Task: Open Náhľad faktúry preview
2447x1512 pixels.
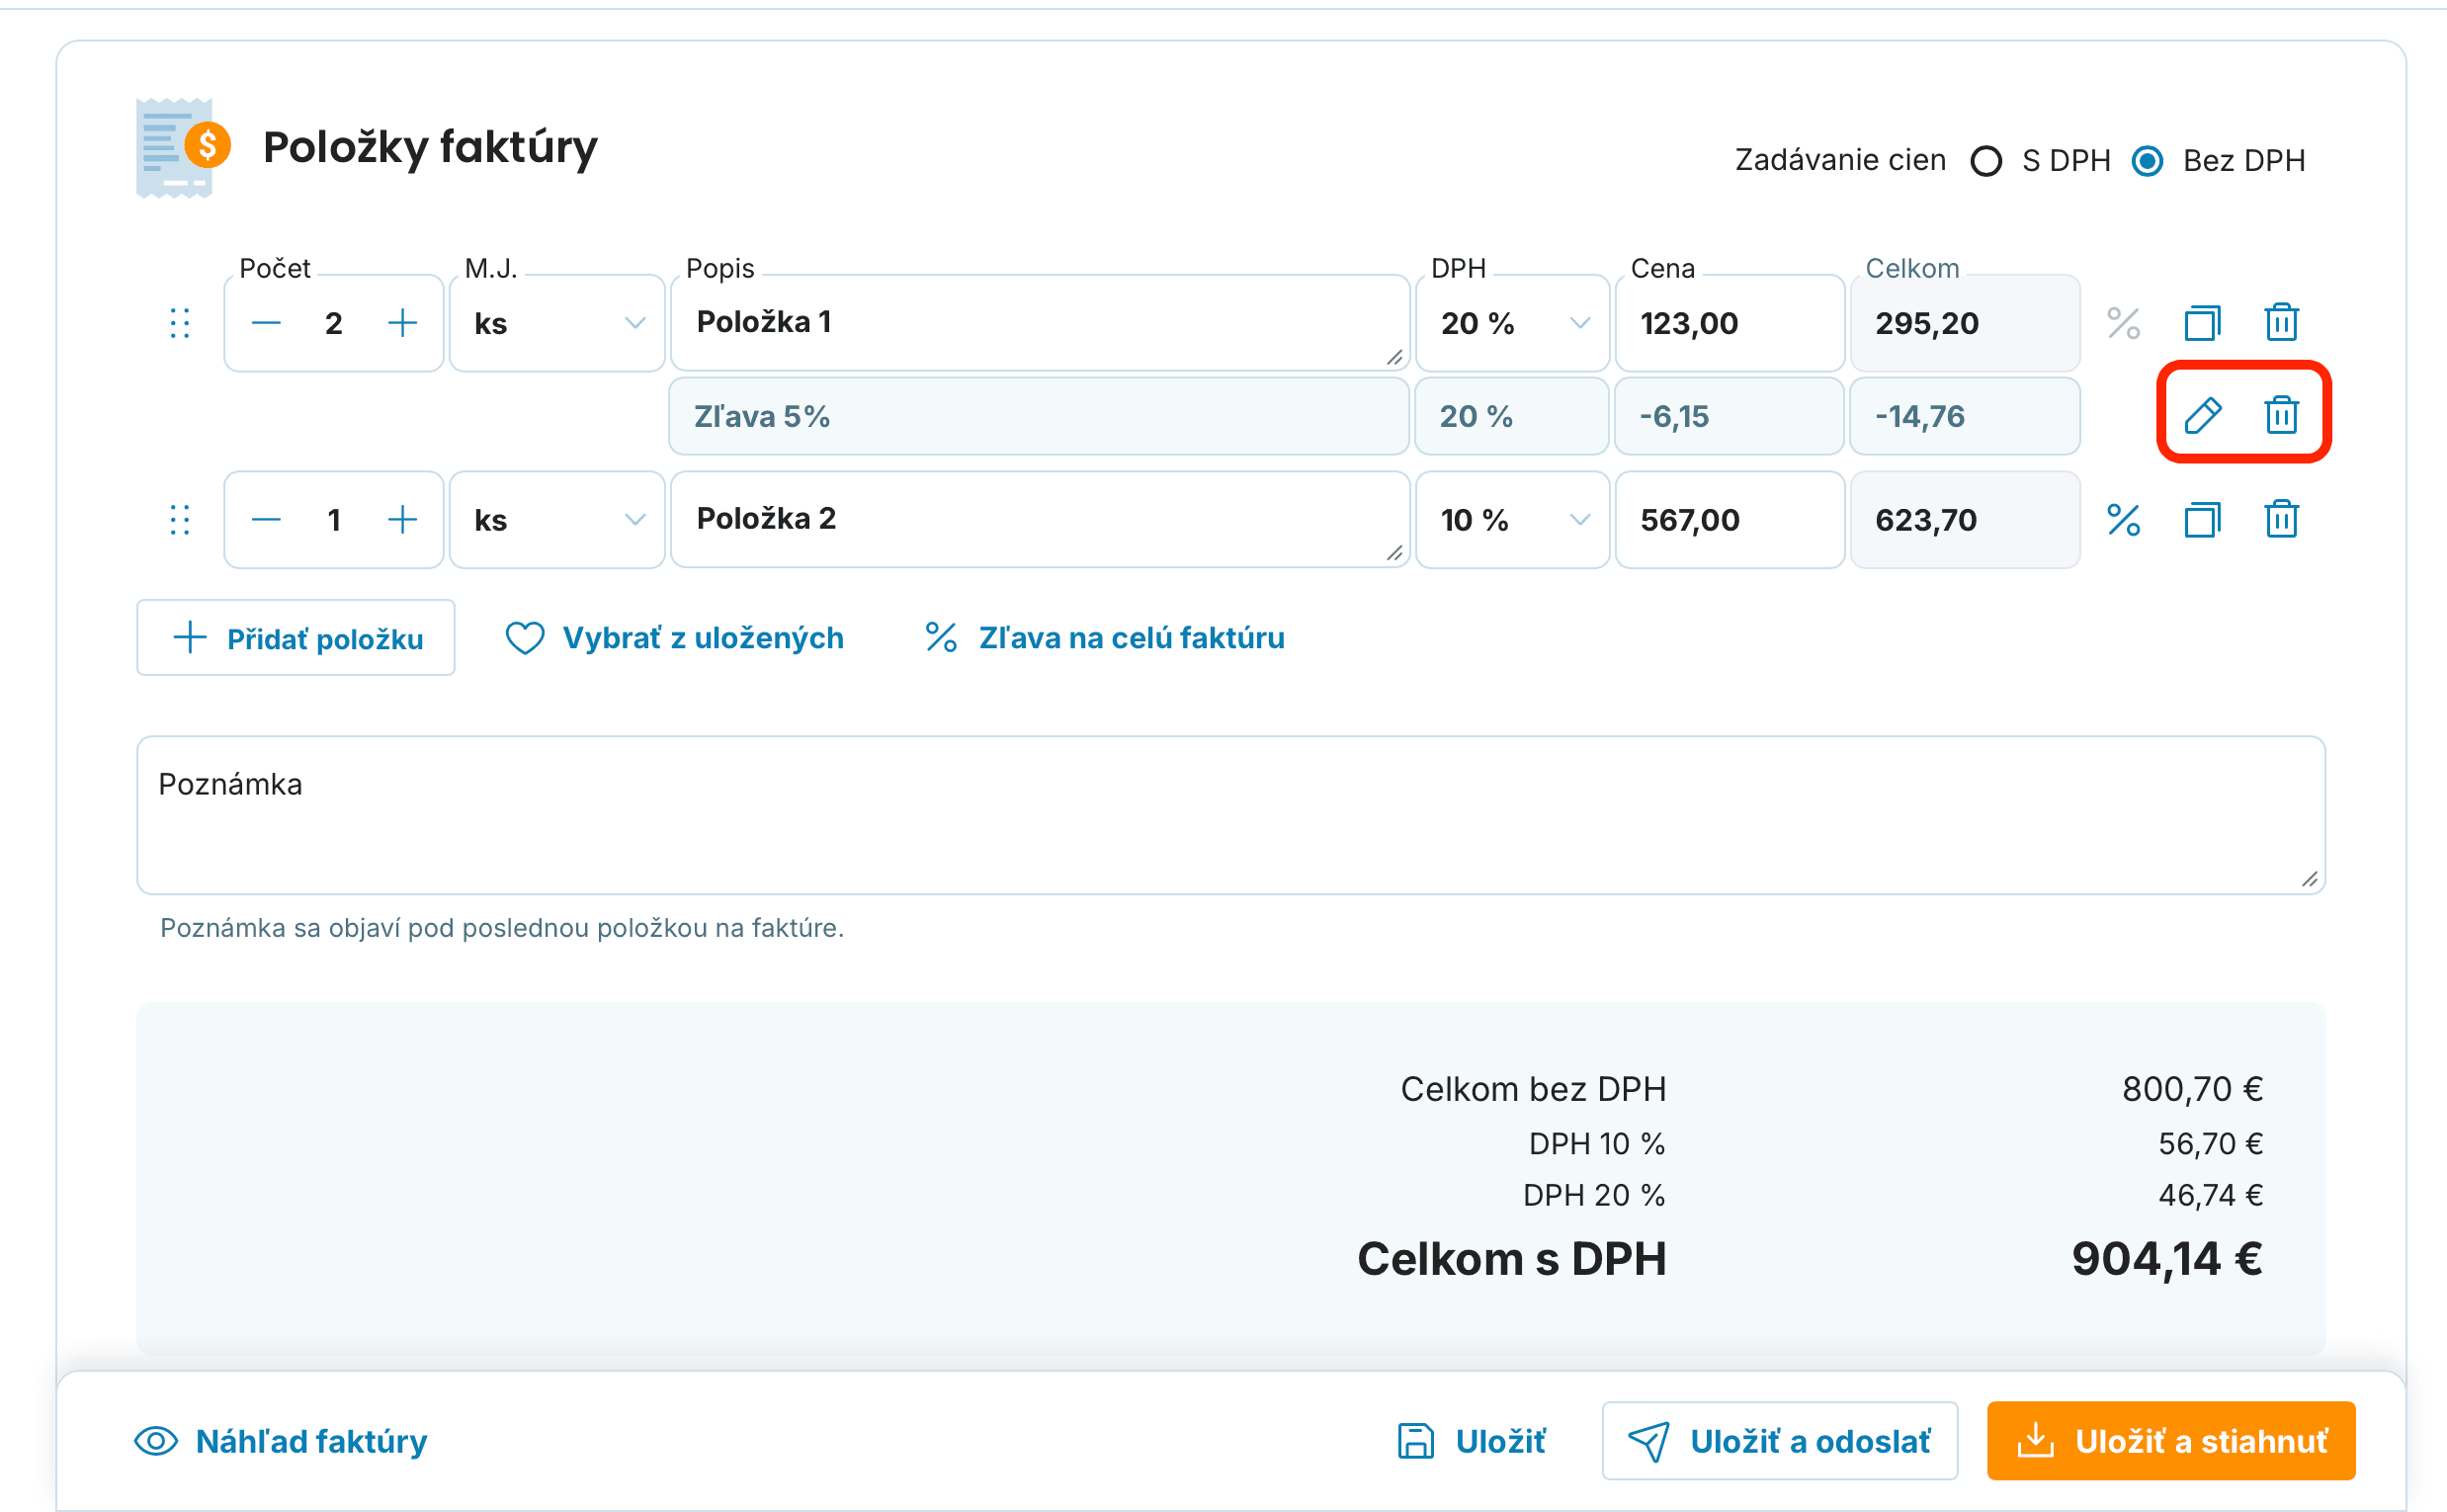Action: [x=281, y=1441]
